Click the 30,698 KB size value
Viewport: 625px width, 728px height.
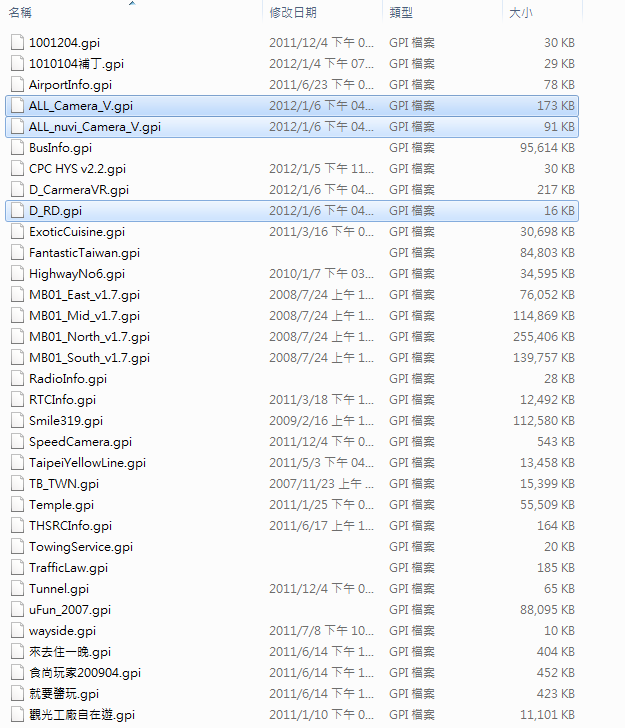[547, 232]
